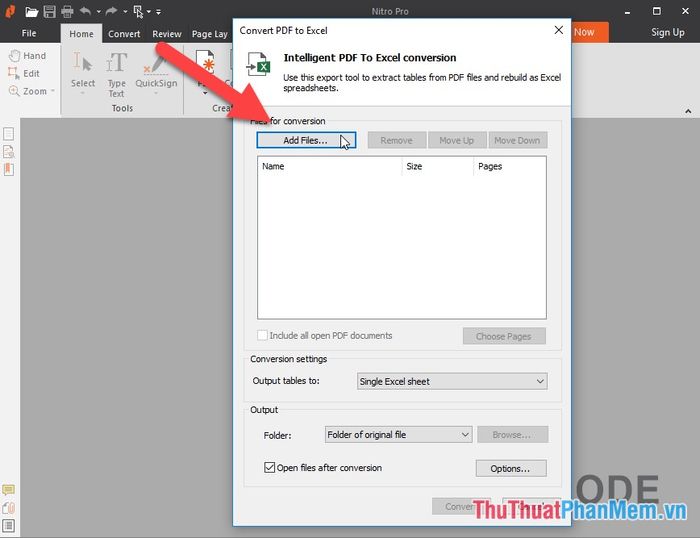Maximize the Nitro Pro window
The height and width of the screenshot is (538, 700).
(x=656, y=11)
